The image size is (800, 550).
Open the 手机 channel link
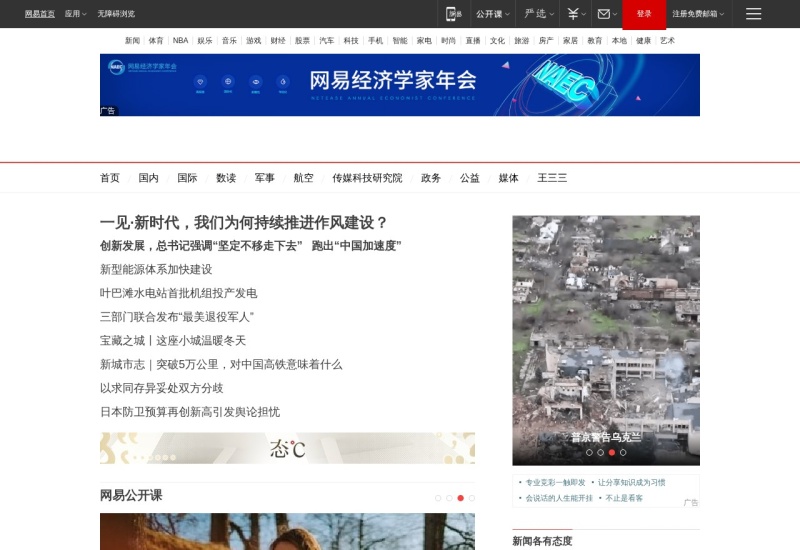[376, 40]
